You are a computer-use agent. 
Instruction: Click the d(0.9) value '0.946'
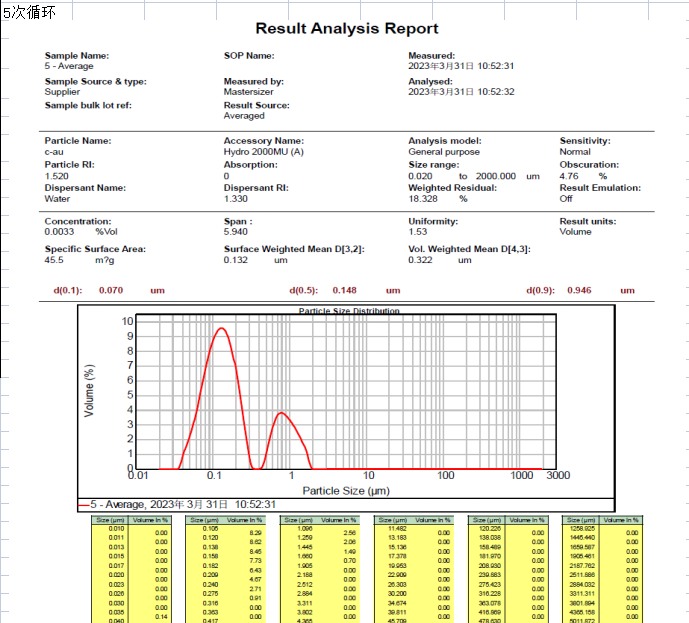[579, 290]
